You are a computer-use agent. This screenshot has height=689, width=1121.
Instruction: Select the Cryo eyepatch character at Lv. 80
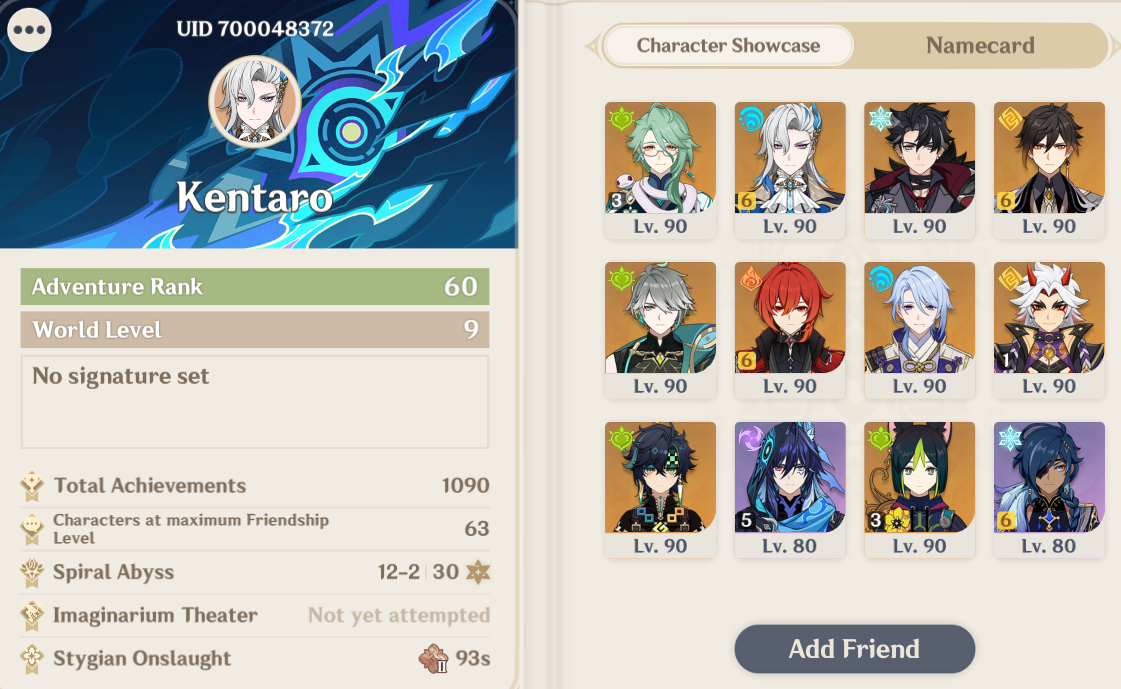tap(1049, 490)
